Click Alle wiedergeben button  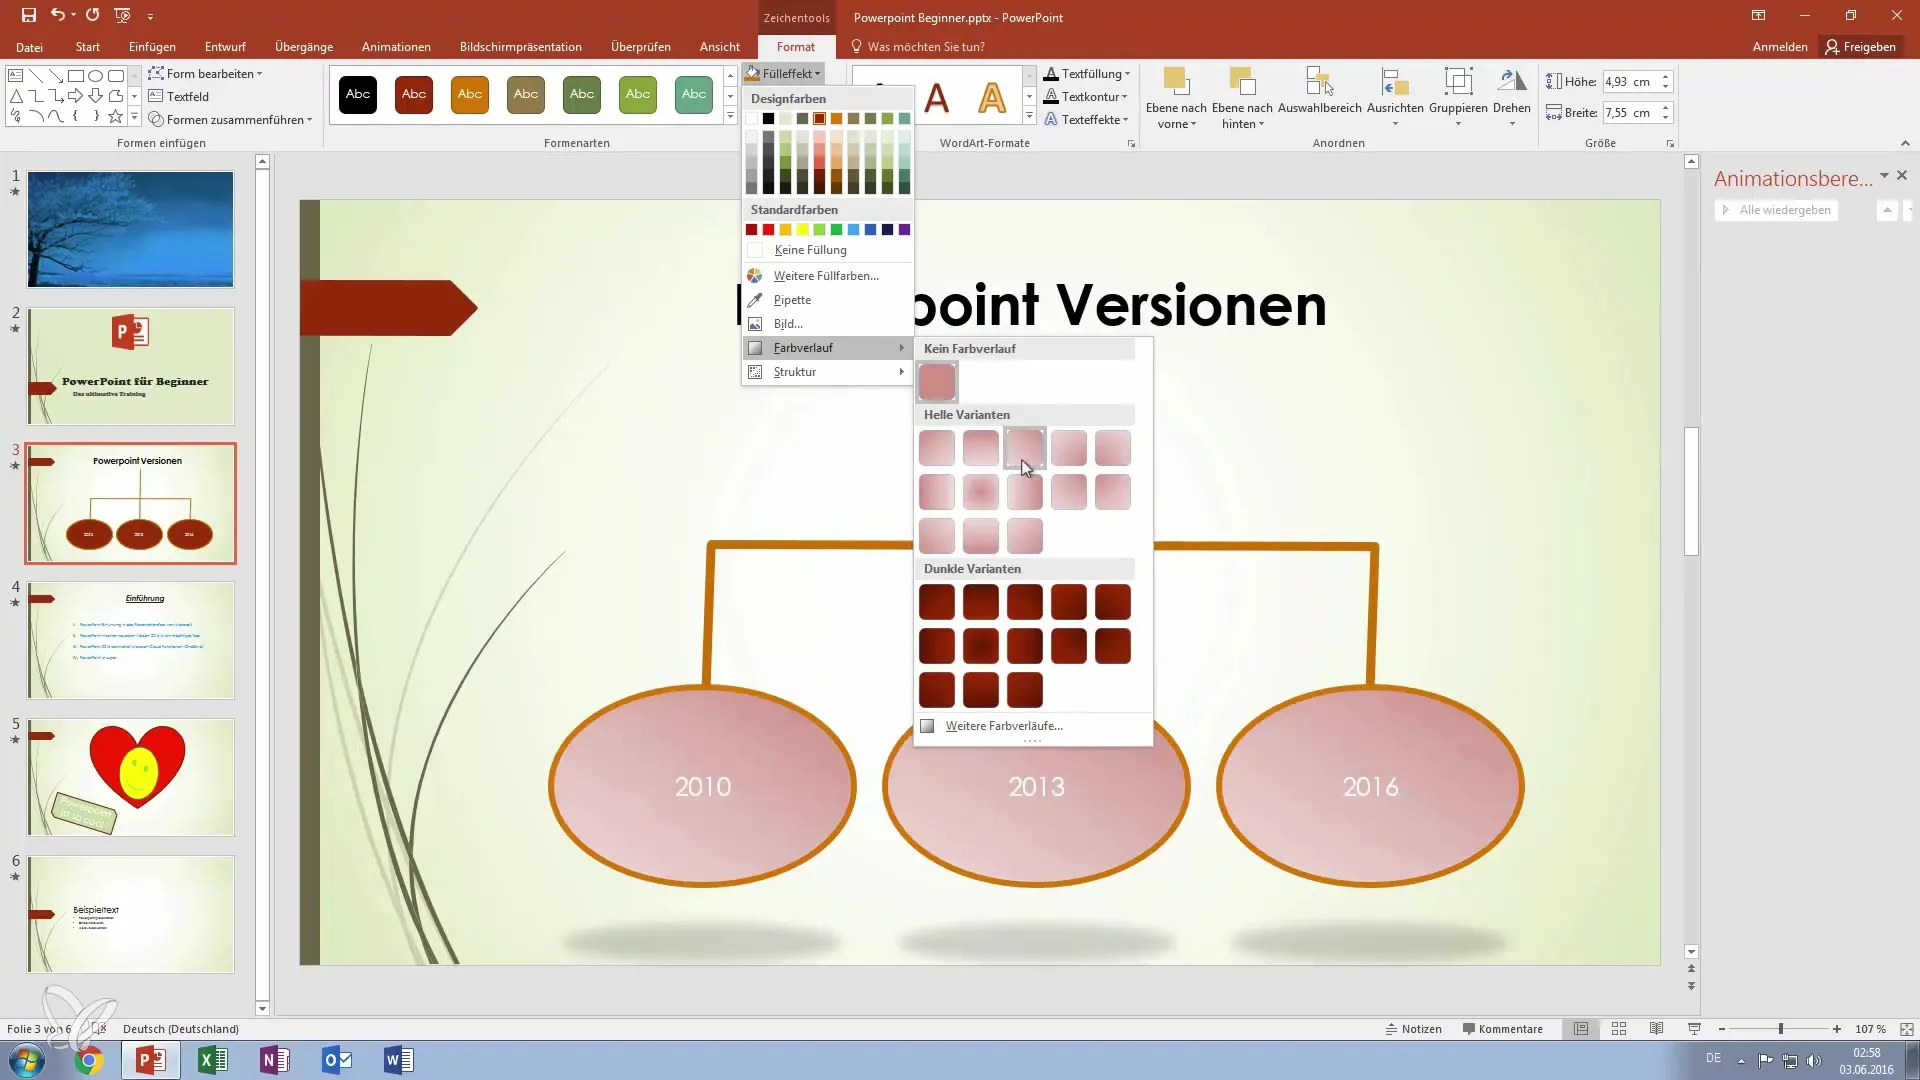[1776, 210]
